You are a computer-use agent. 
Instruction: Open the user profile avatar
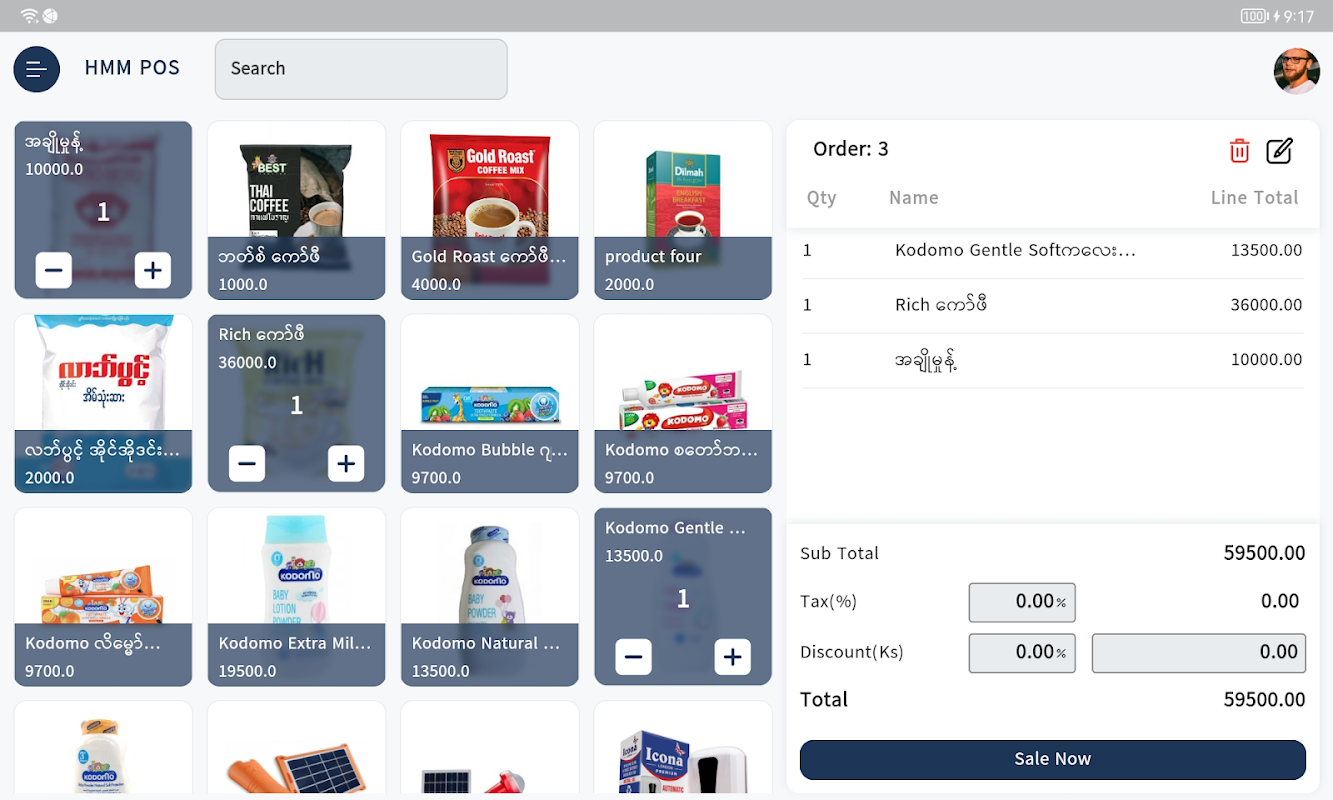coord(1296,71)
